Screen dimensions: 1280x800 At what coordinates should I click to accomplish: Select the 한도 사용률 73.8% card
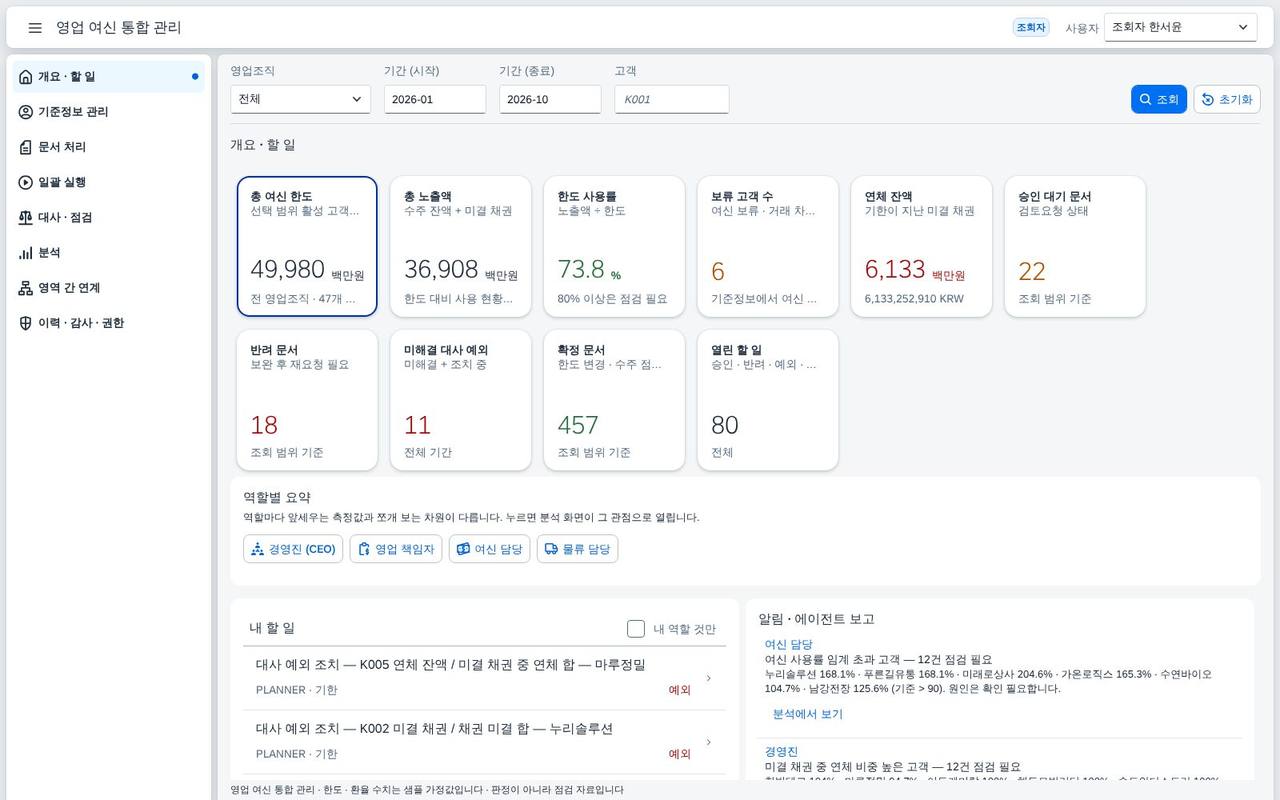point(614,247)
